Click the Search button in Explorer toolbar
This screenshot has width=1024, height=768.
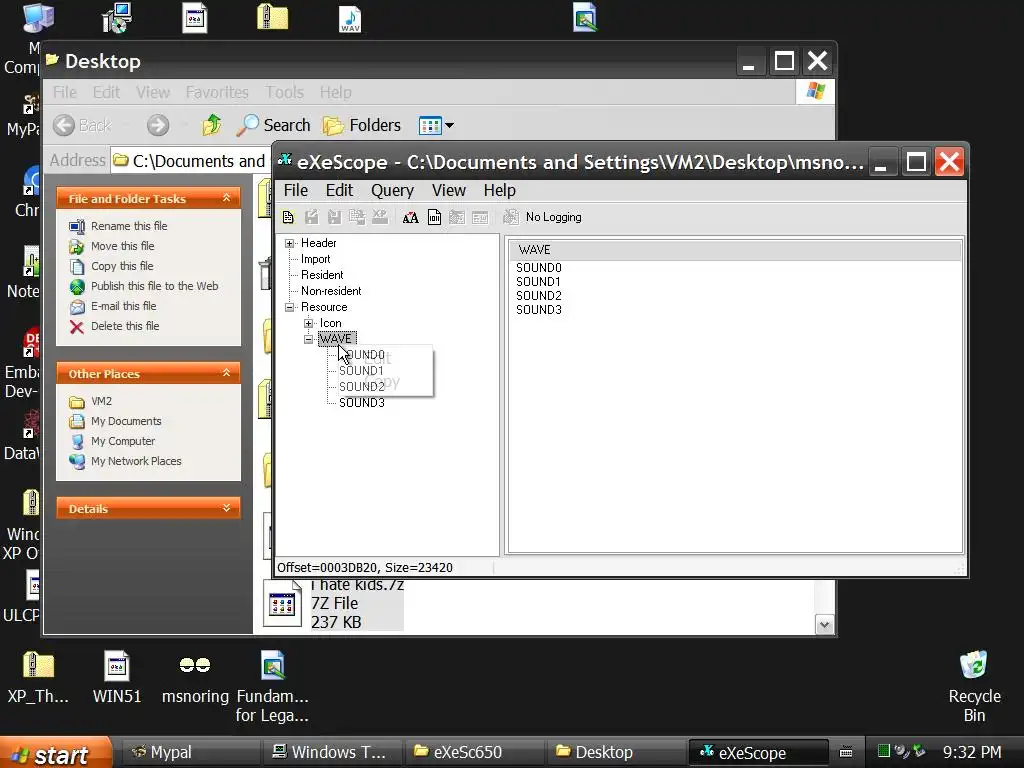point(273,125)
